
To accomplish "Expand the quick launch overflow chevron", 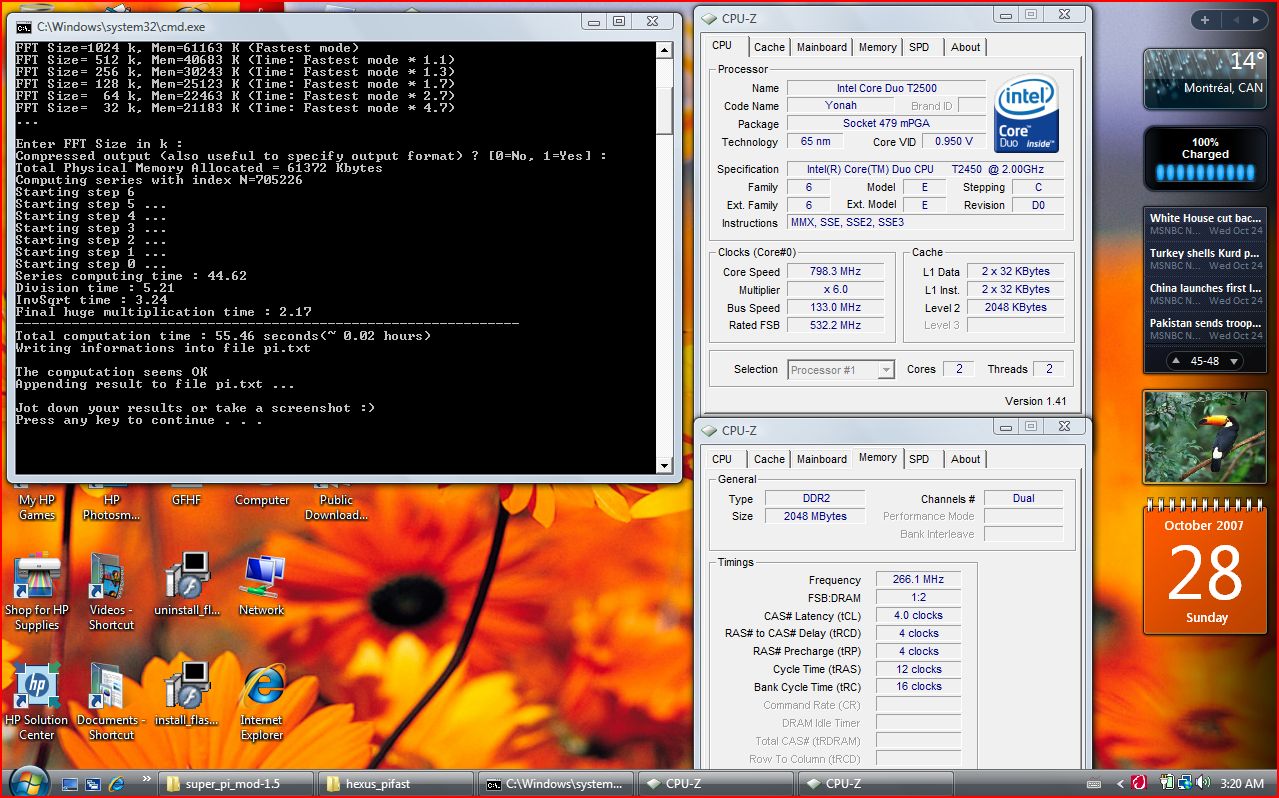I will 148,777.
